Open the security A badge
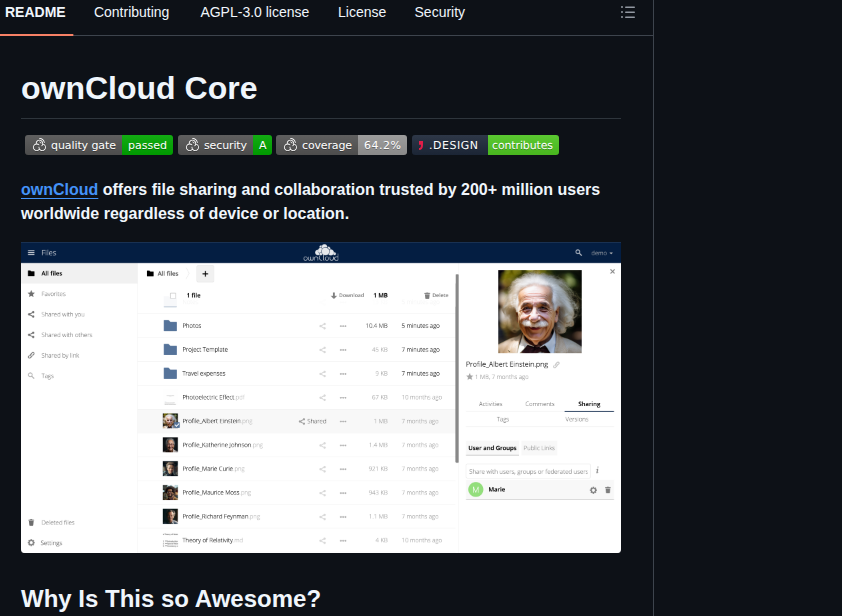The image size is (842, 616). coord(225,145)
